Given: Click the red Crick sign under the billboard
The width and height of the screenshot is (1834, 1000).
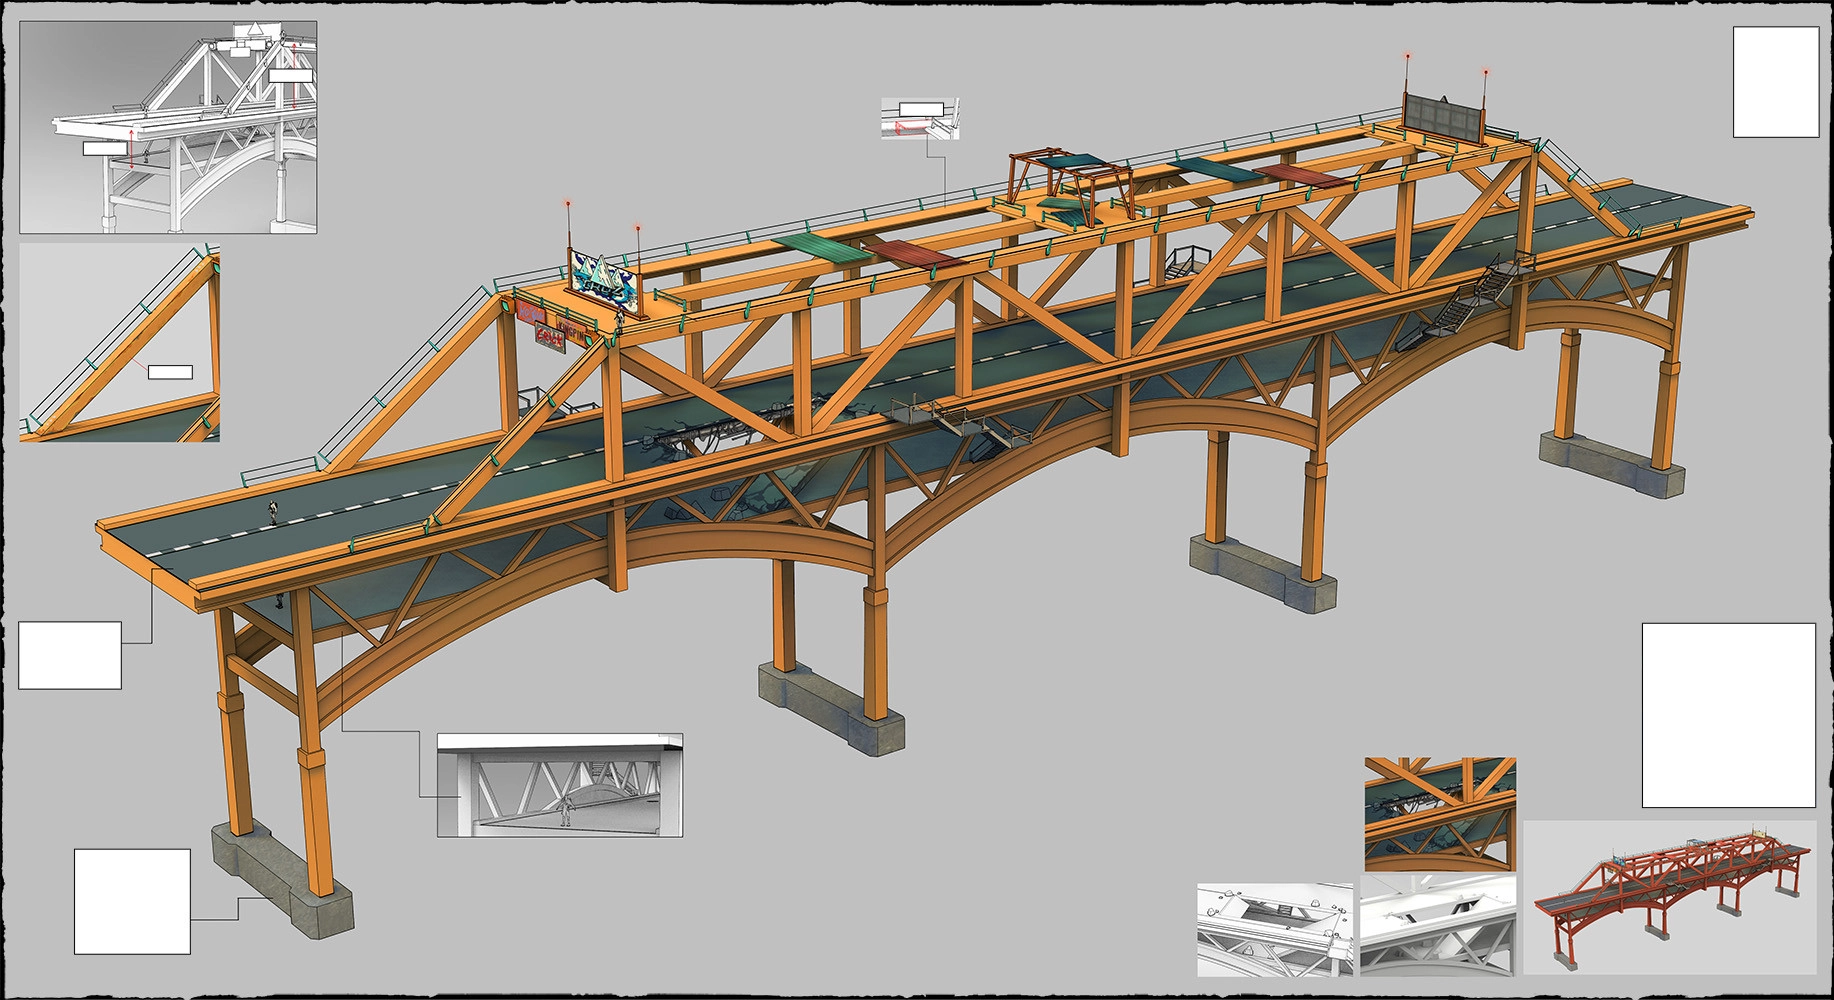Looking at the screenshot, I should [549, 336].
